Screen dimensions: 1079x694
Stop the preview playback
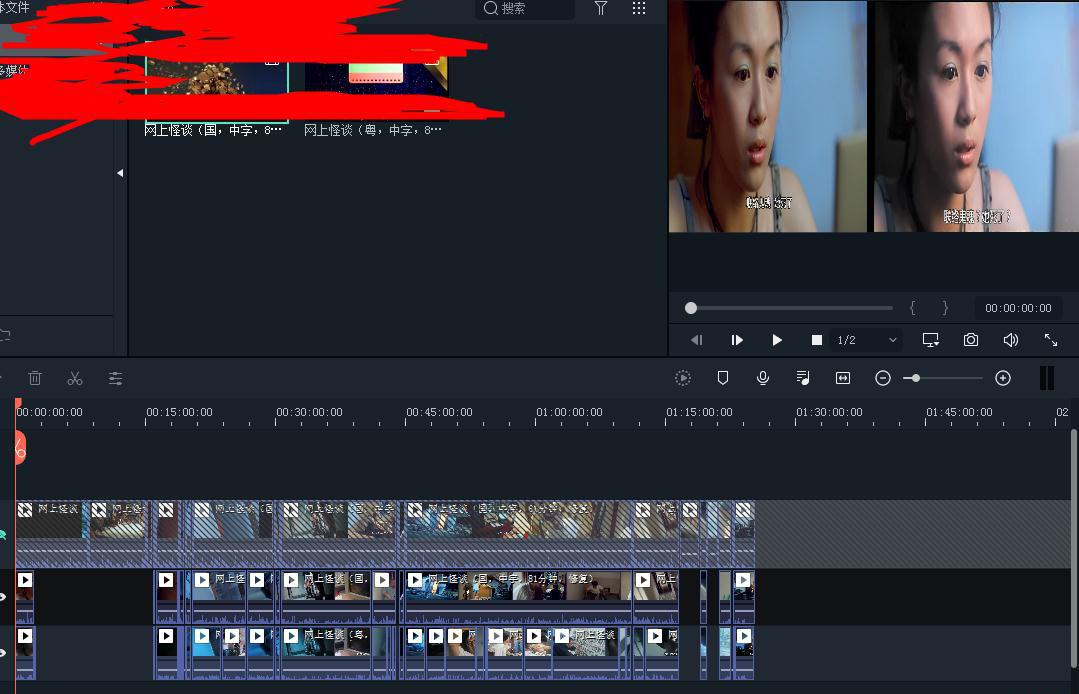coord(817,340)
